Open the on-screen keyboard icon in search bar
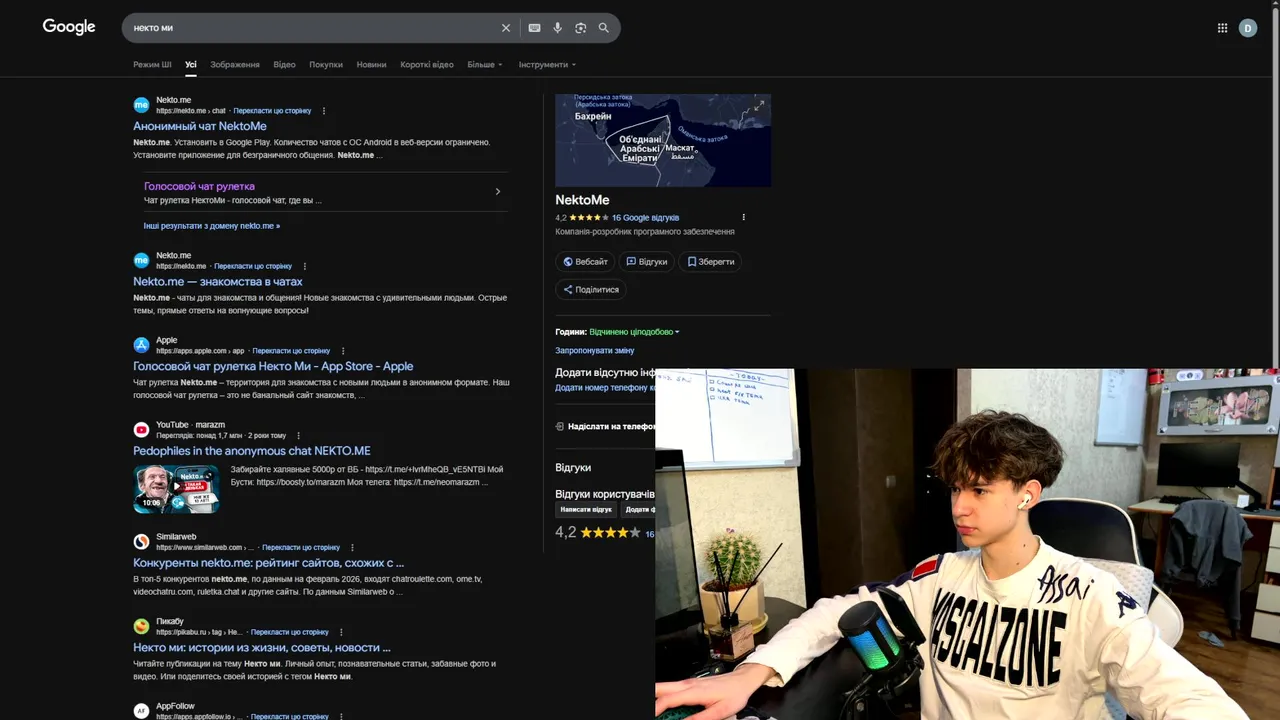 (x=534, y=28)
